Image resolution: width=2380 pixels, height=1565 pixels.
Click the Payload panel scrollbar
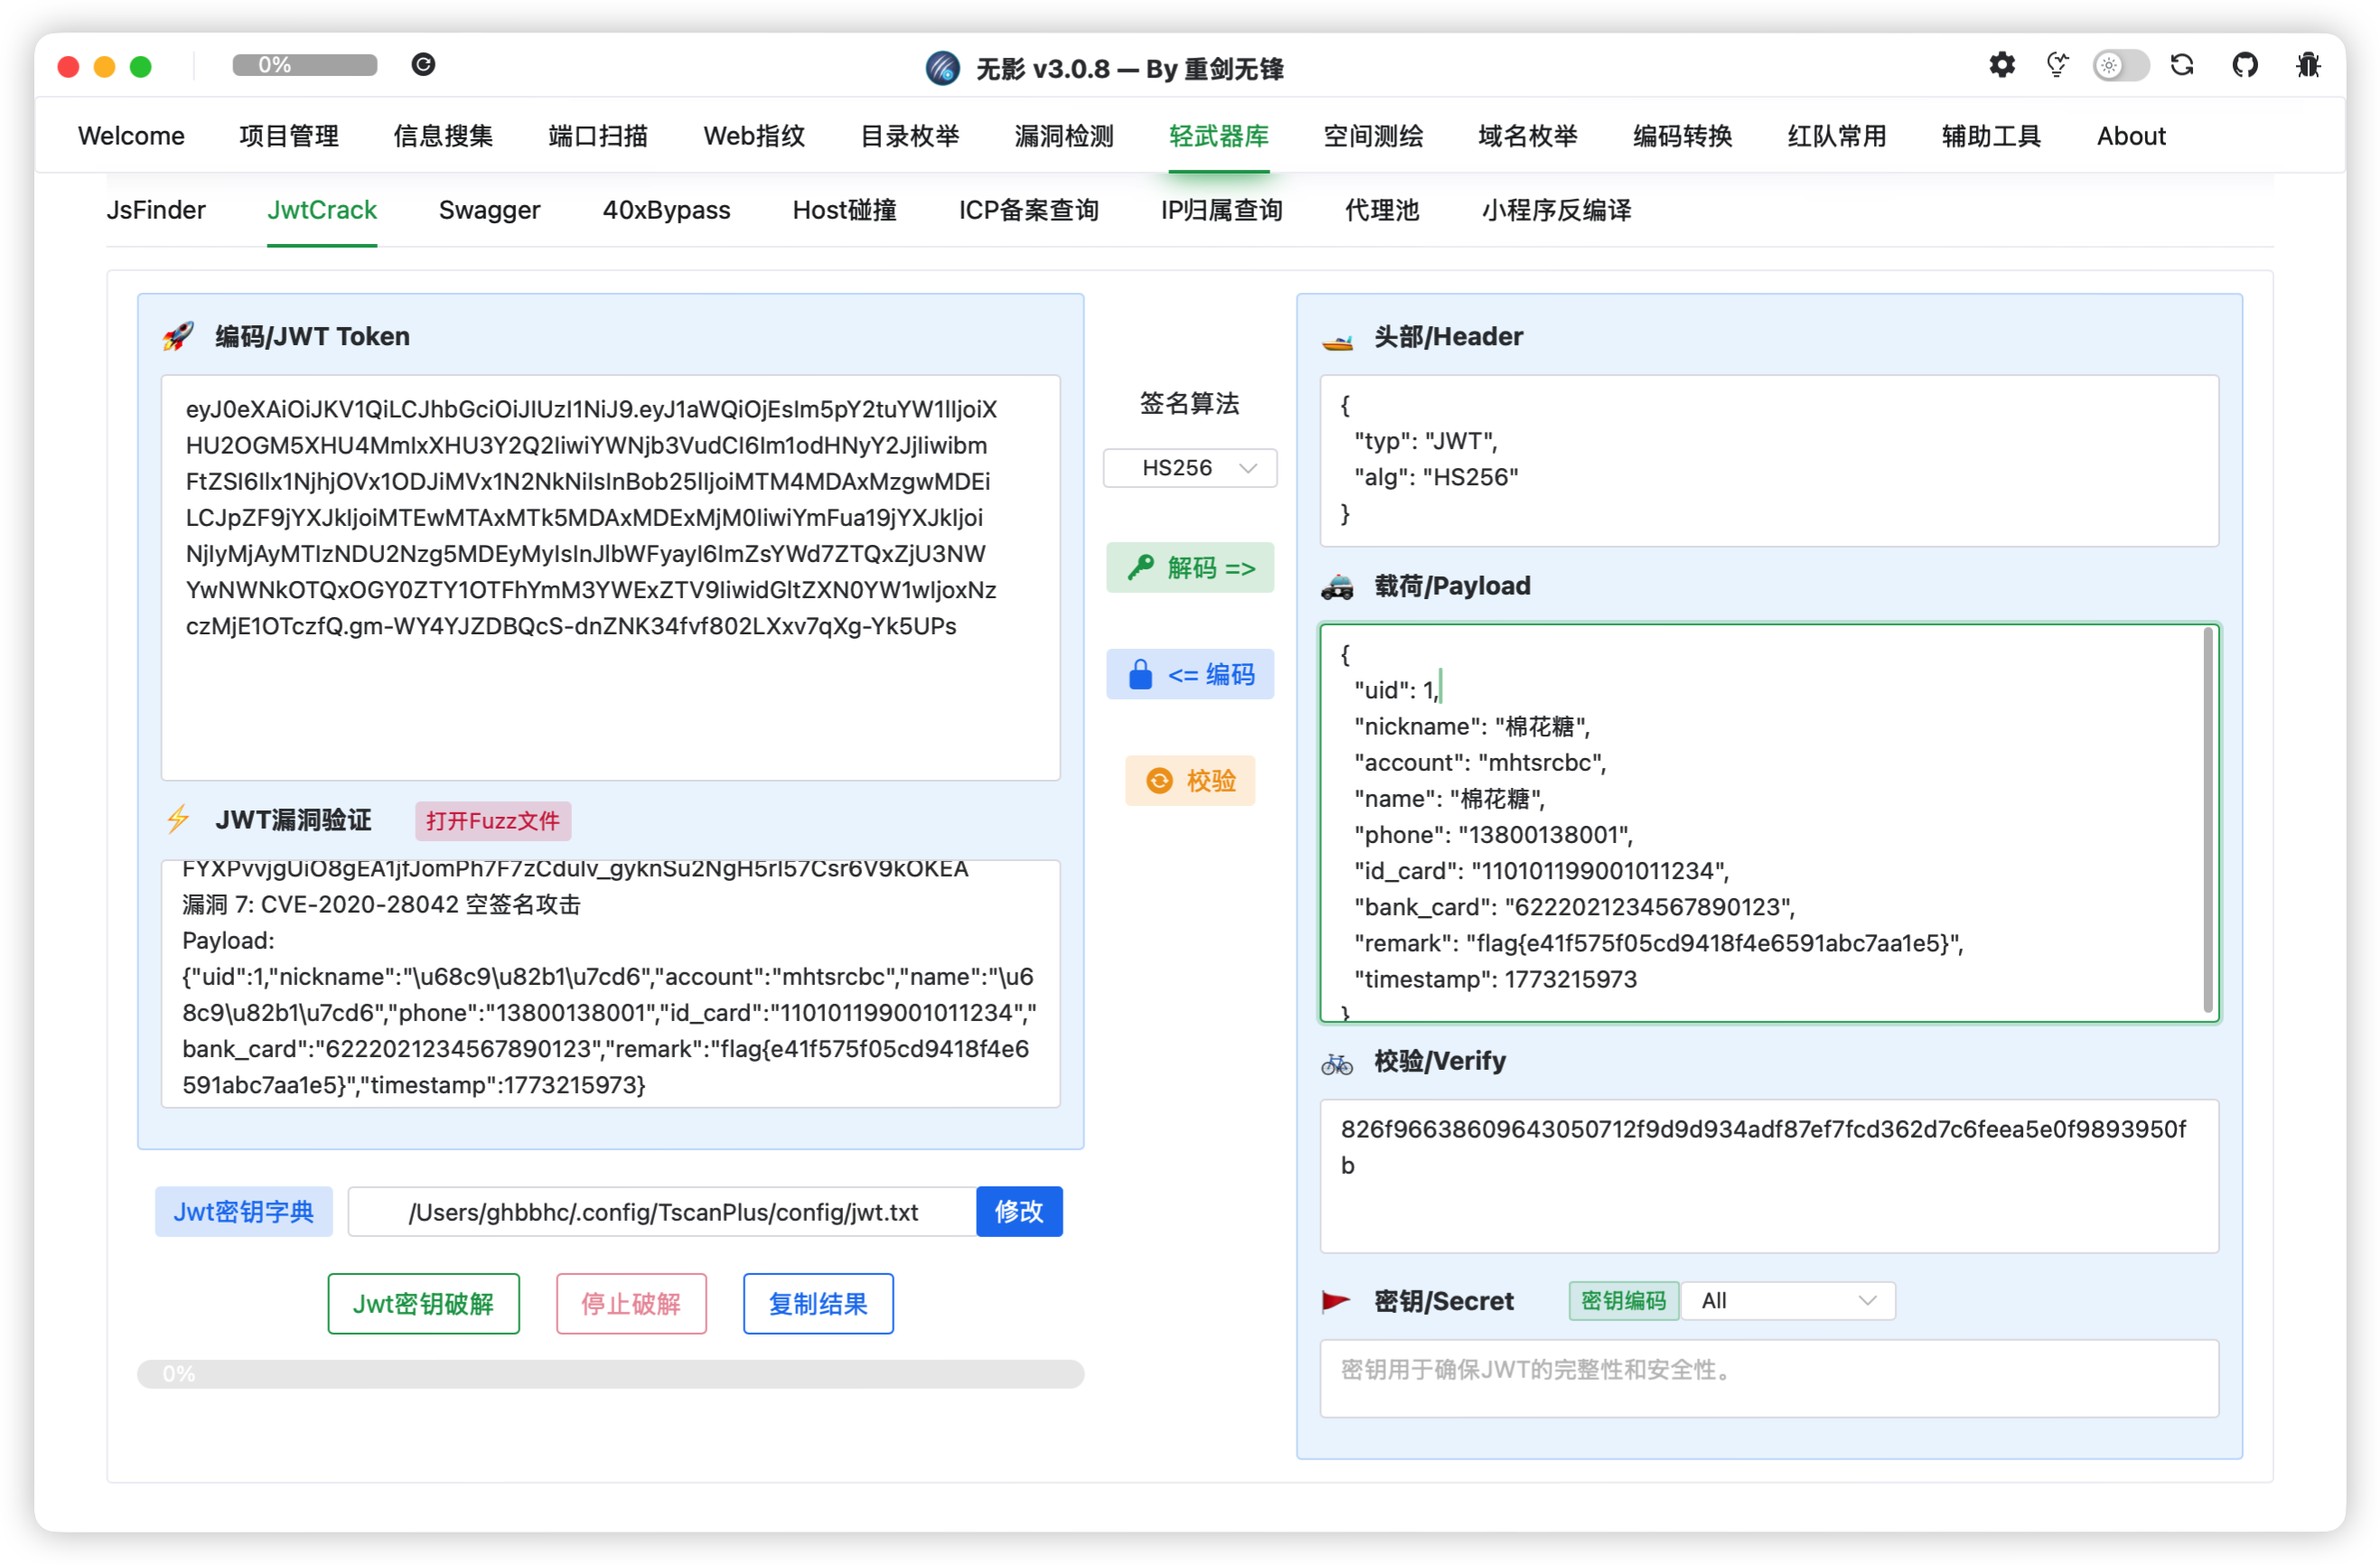[2207, 820]
